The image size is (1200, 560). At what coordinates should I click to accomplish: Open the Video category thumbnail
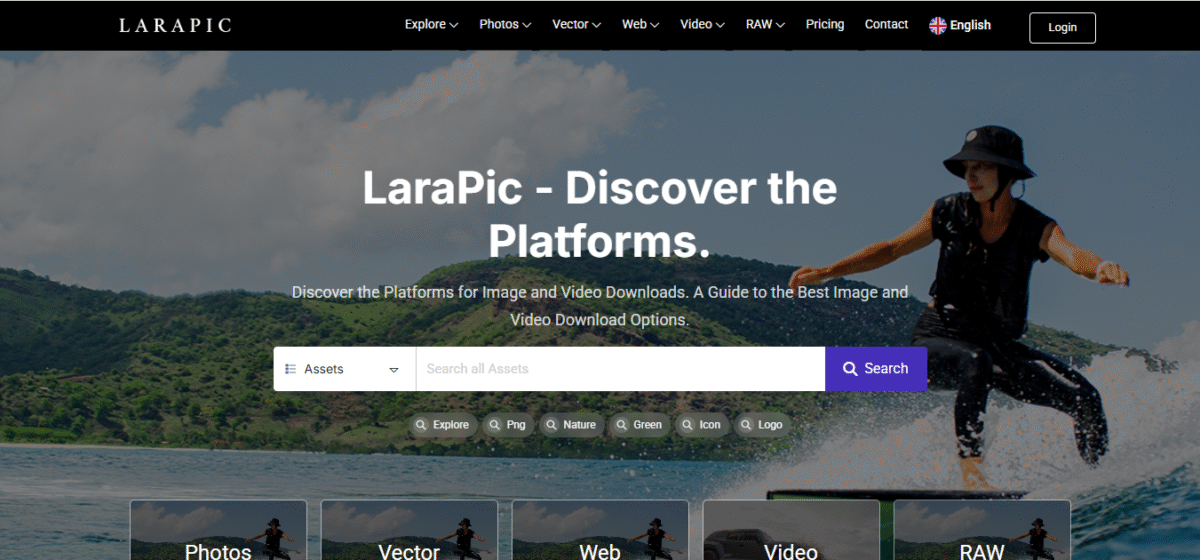point(791,531)
